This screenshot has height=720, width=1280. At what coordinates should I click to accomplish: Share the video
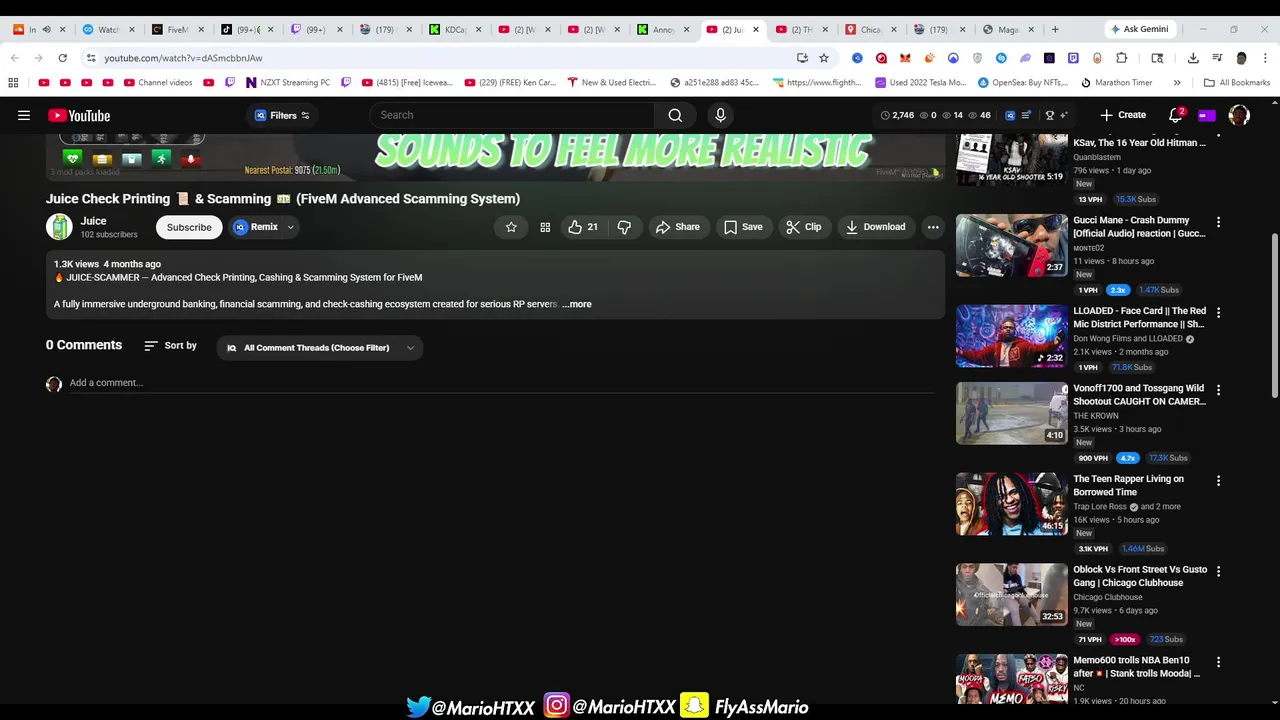[678, 227]
